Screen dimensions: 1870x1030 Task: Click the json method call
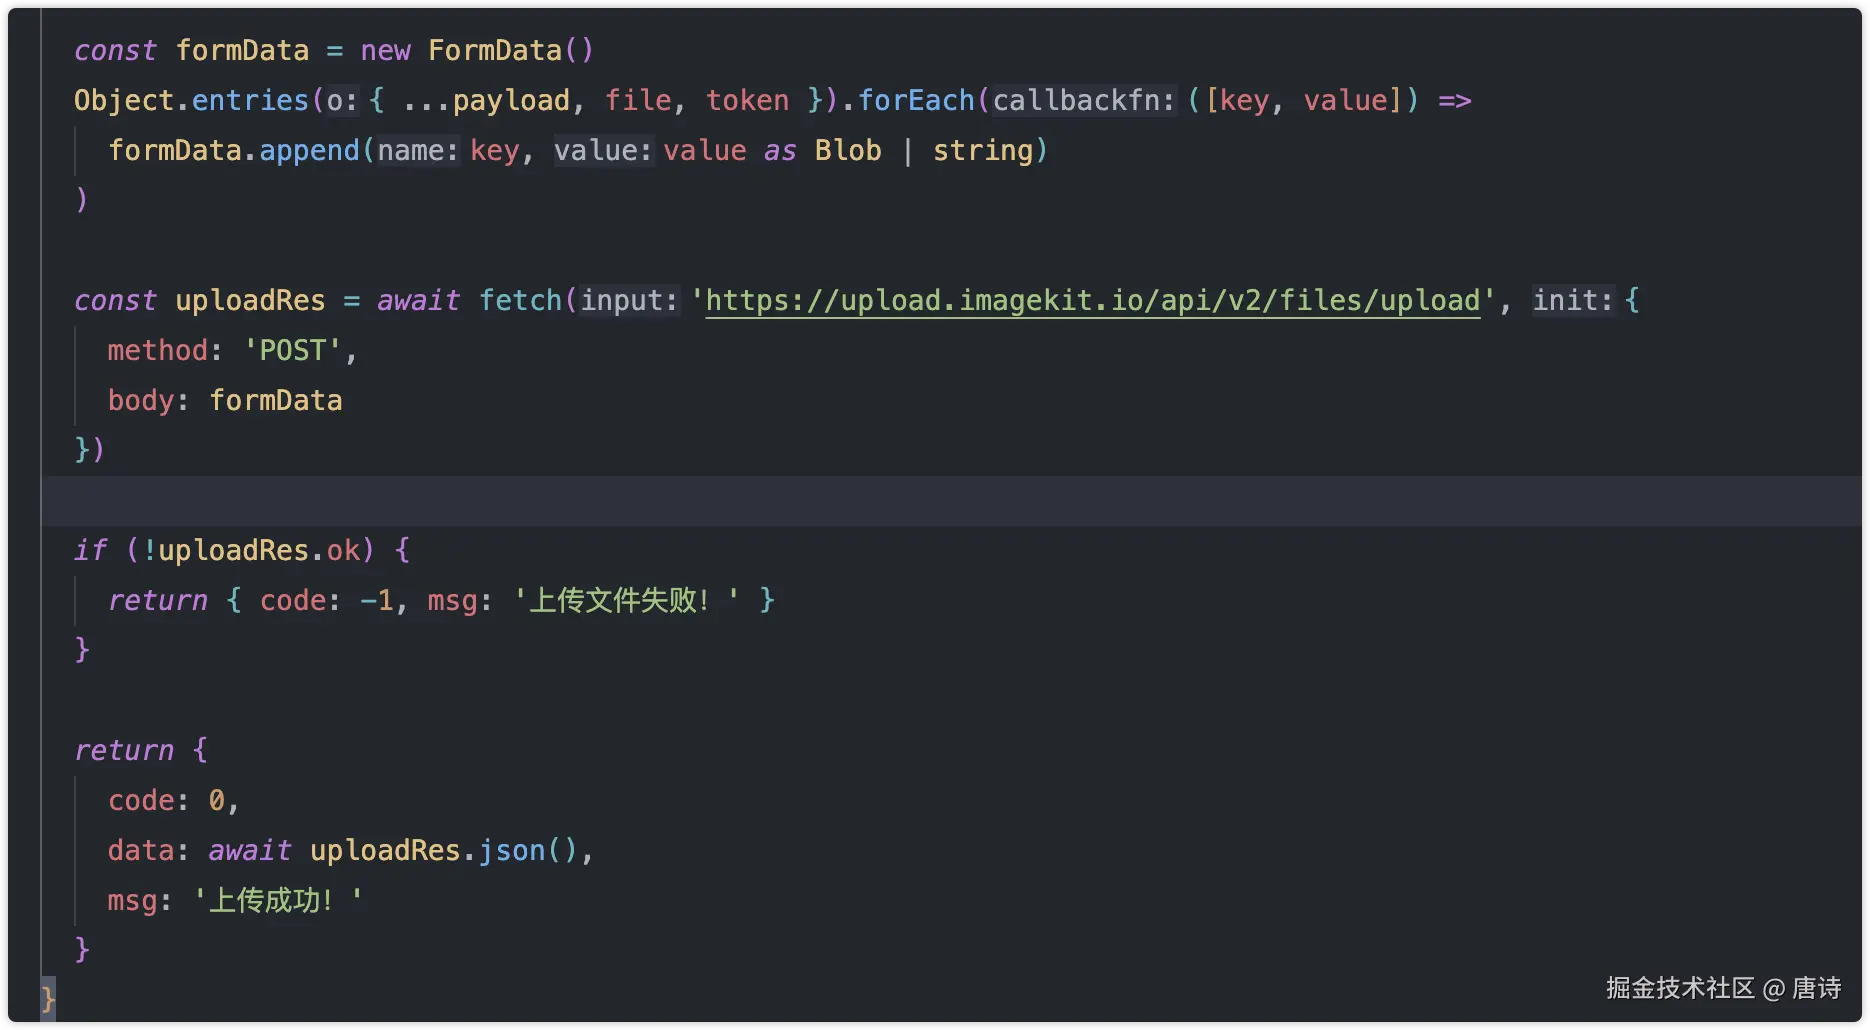[511, 851]
